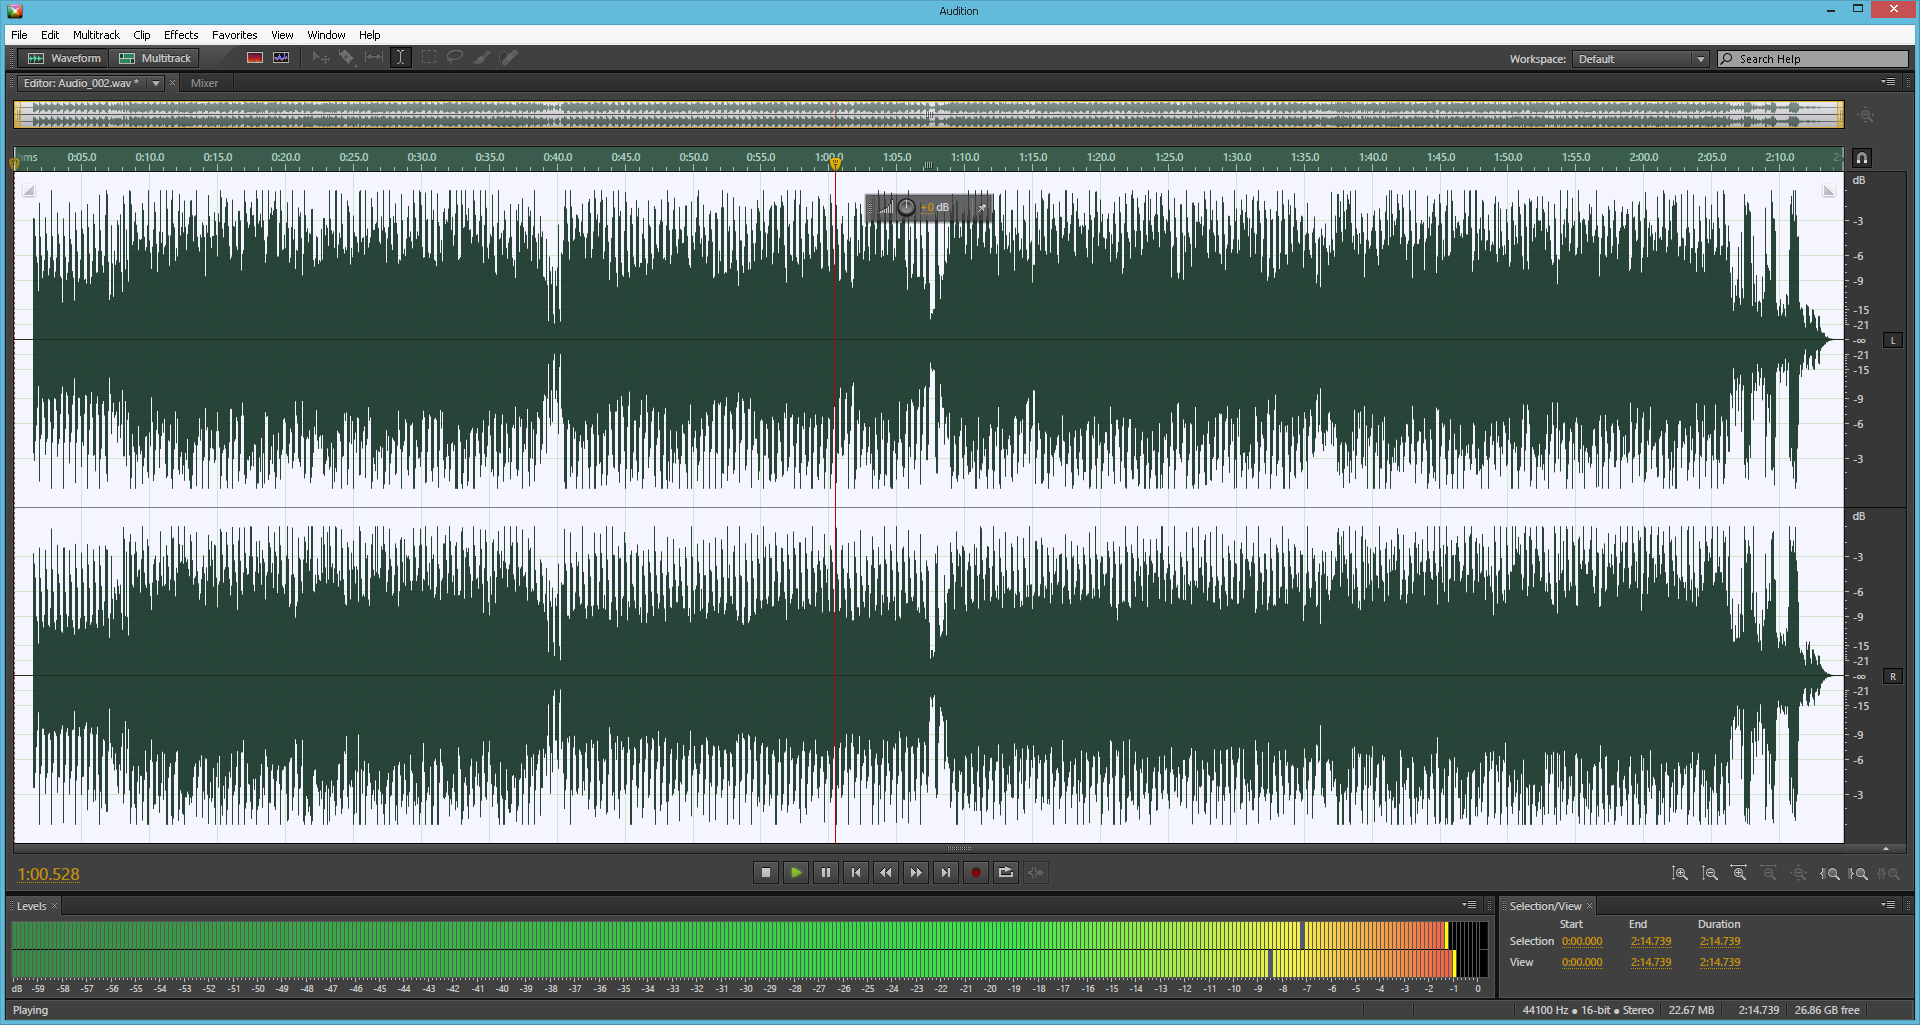Zoom out time icon
Viewport: 1920px width, 1025px height.
coord(1769,874)
